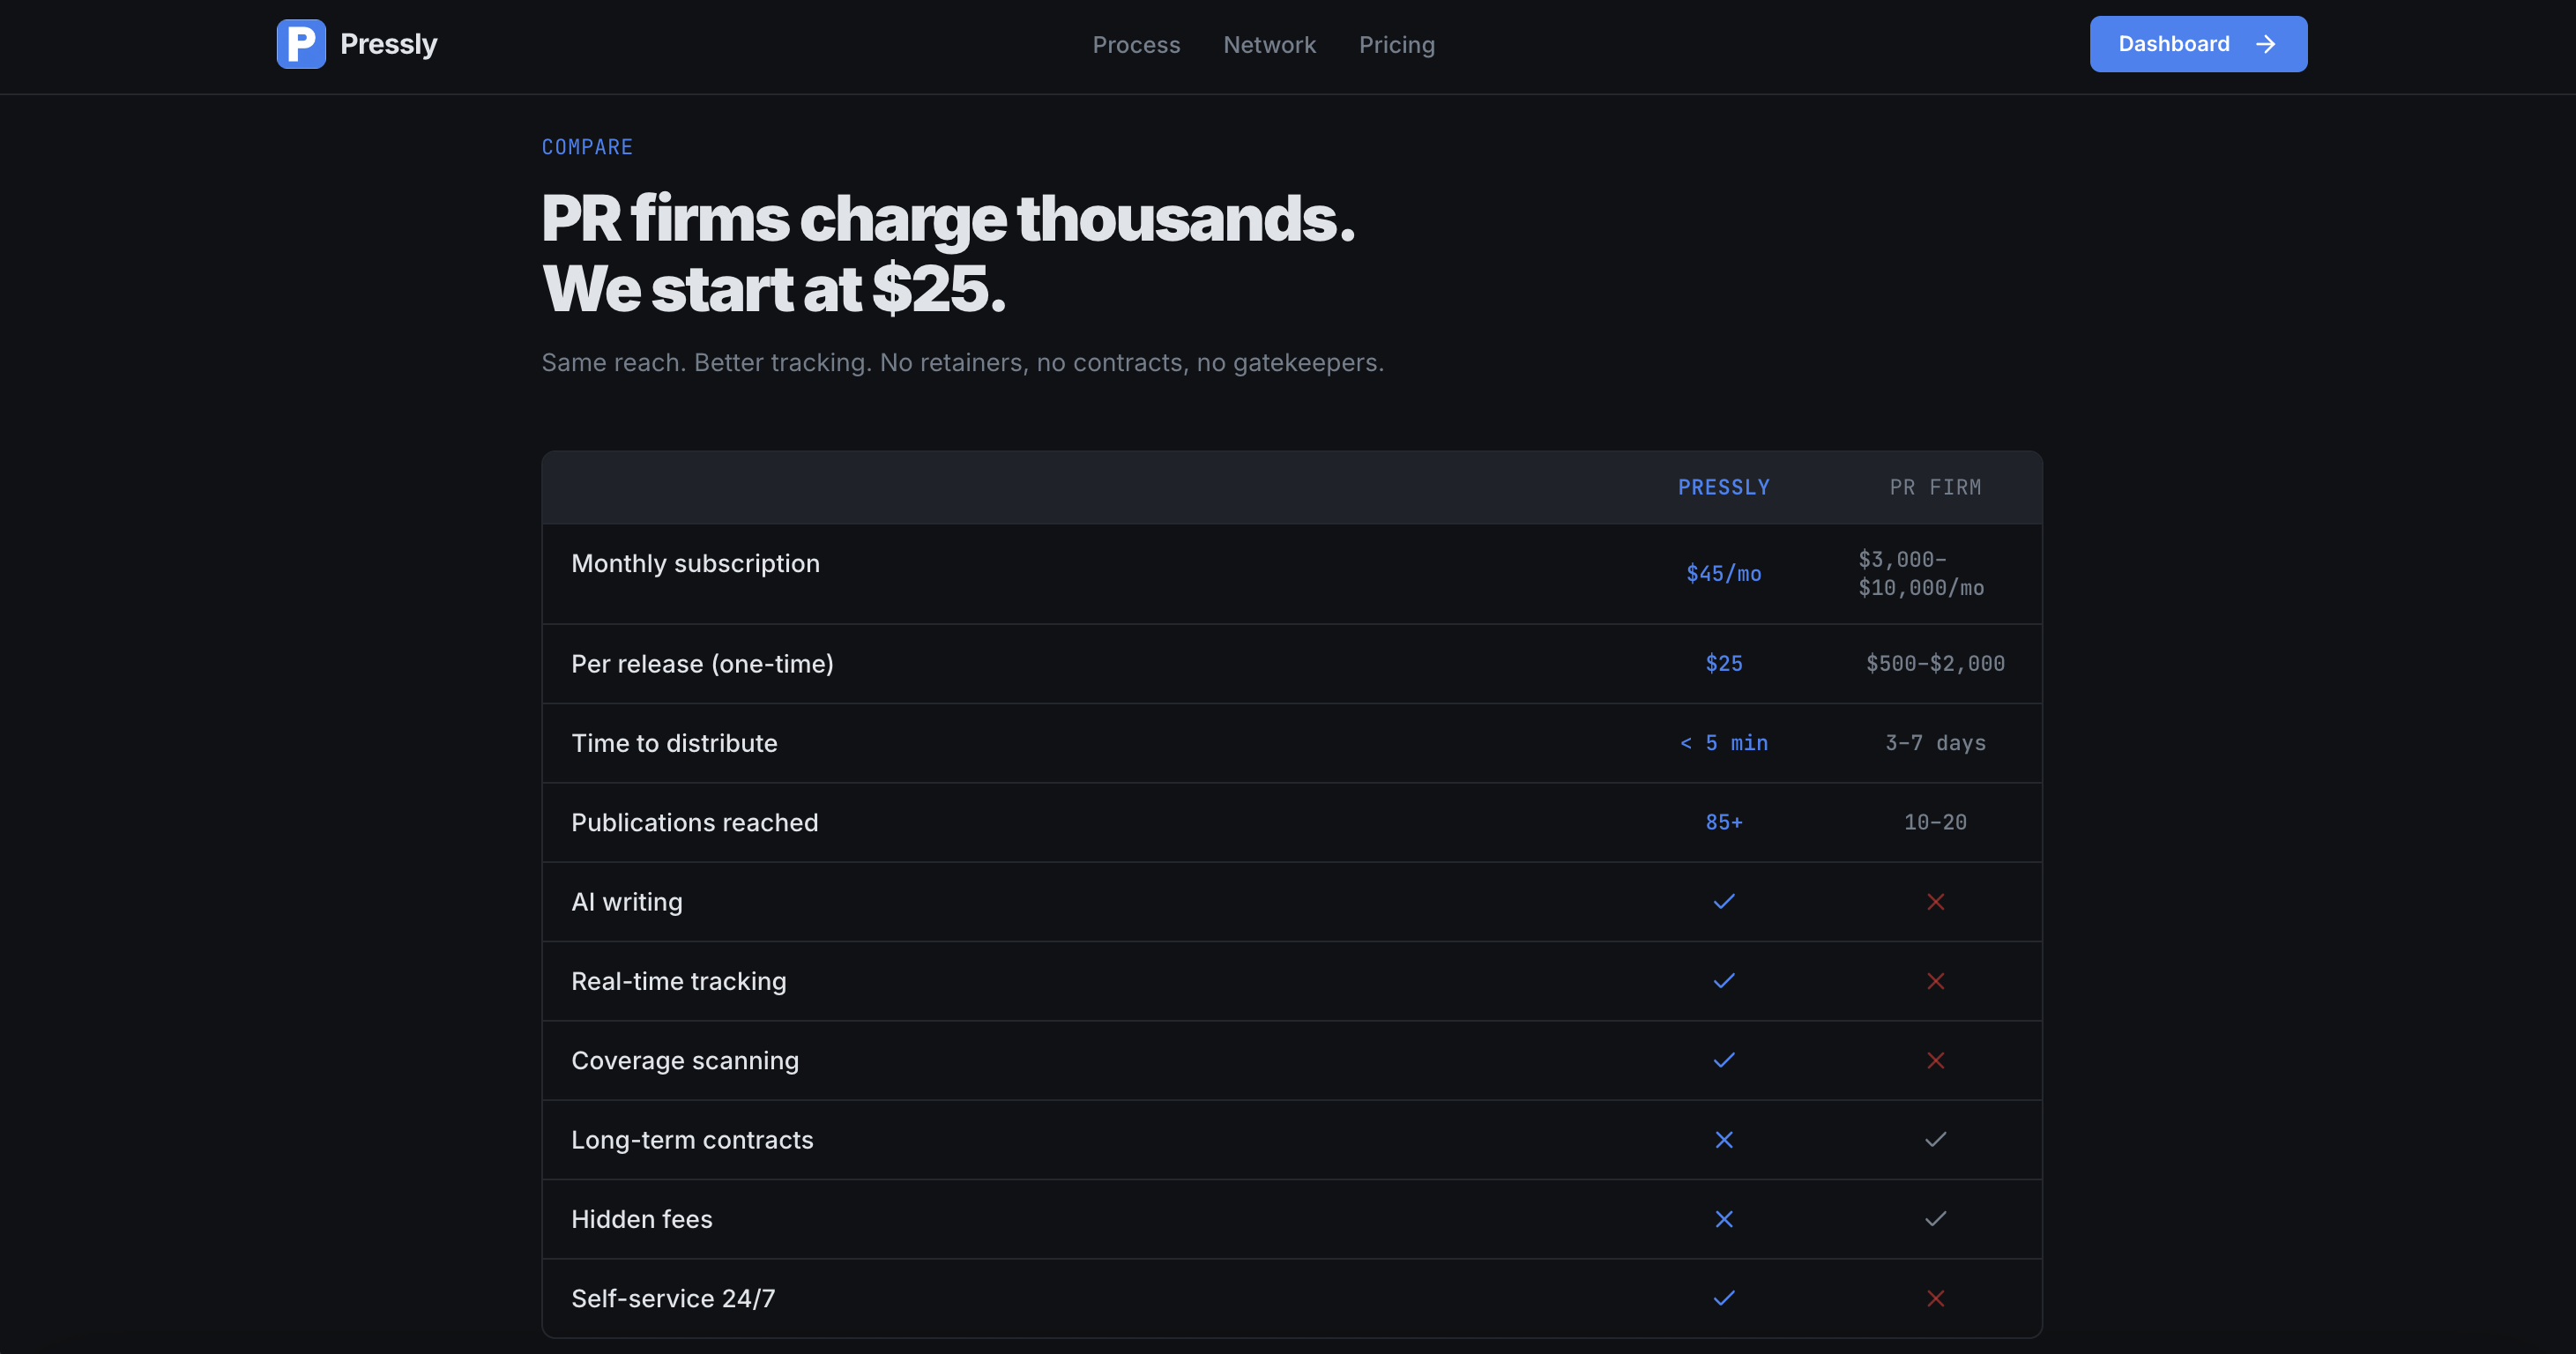
Task: Click the COMPARE label
Action: [587, 146]
